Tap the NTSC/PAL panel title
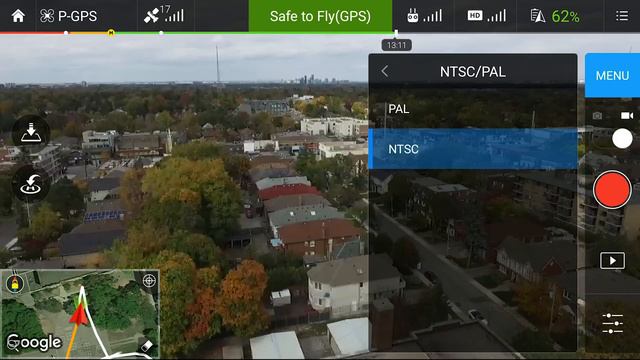This screenshot has width=640, height=360. pyautogui.click(x=473, y=72)
